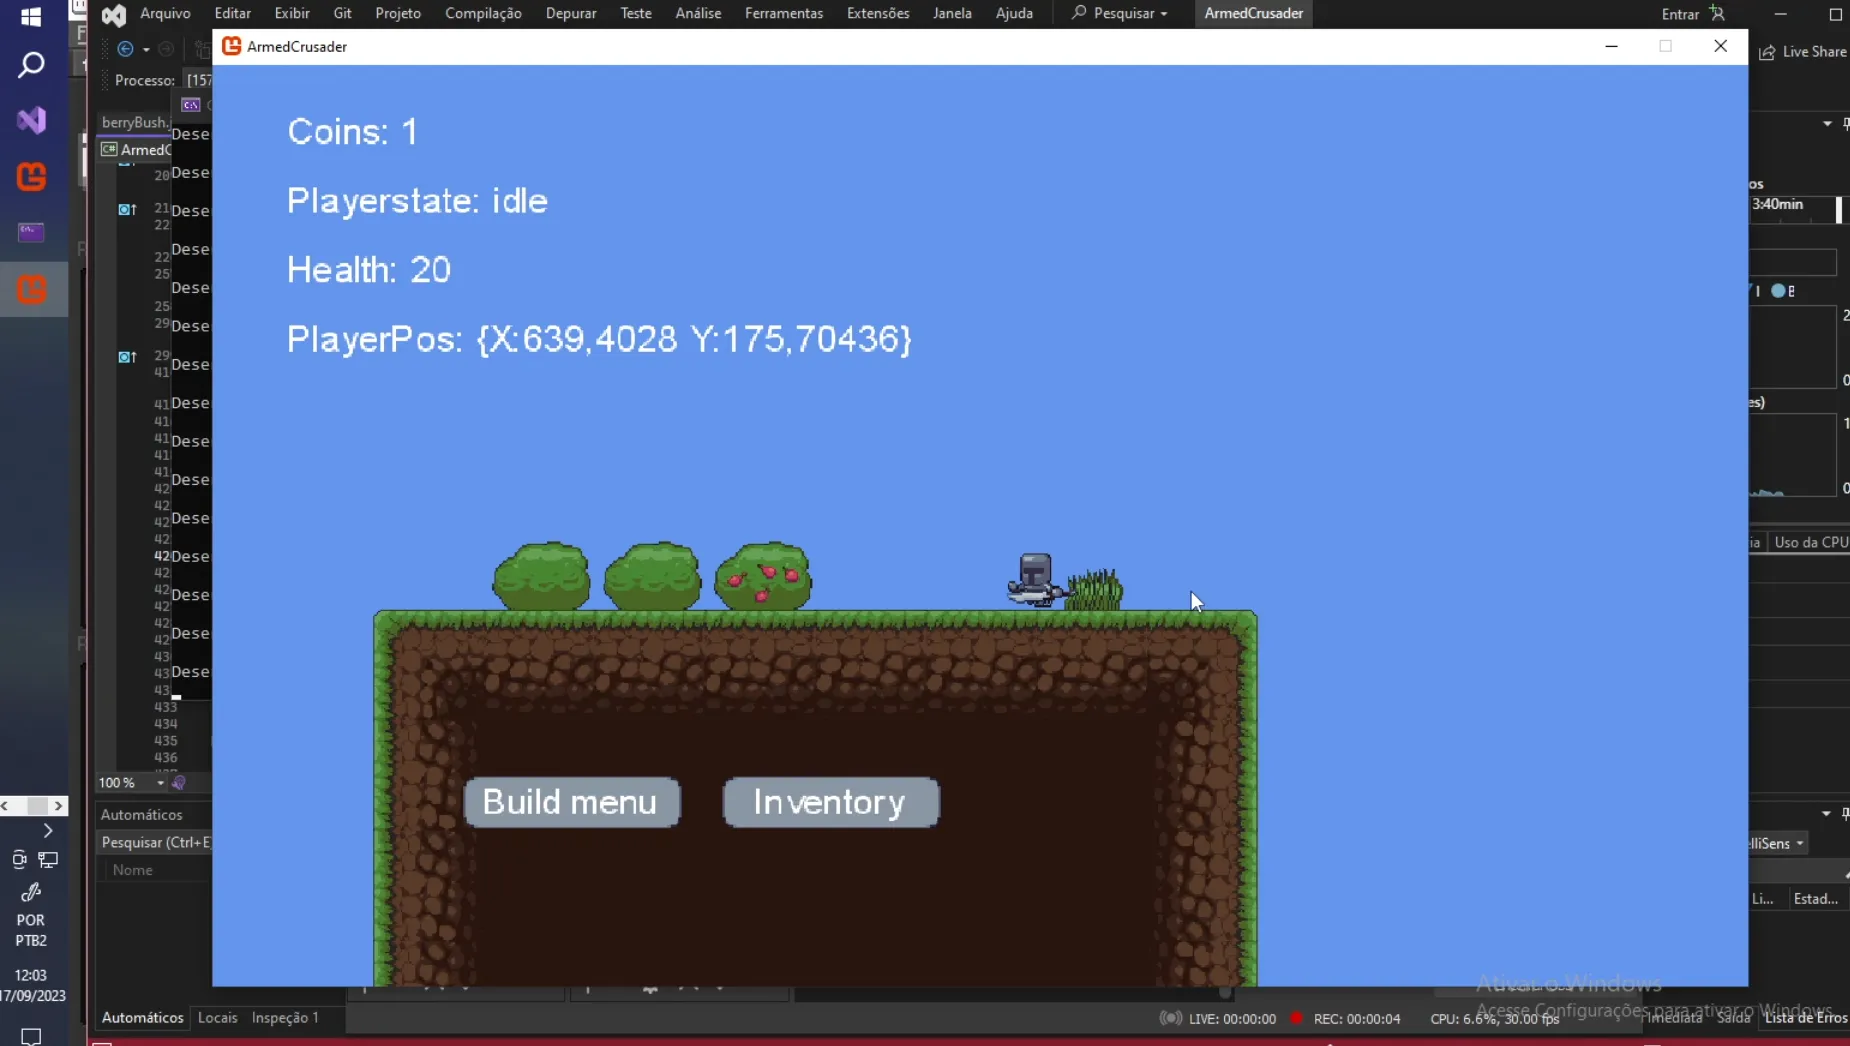Expand the system tray hidden icons chevron
This screenshot has height=1046, width=1850.
47,831
